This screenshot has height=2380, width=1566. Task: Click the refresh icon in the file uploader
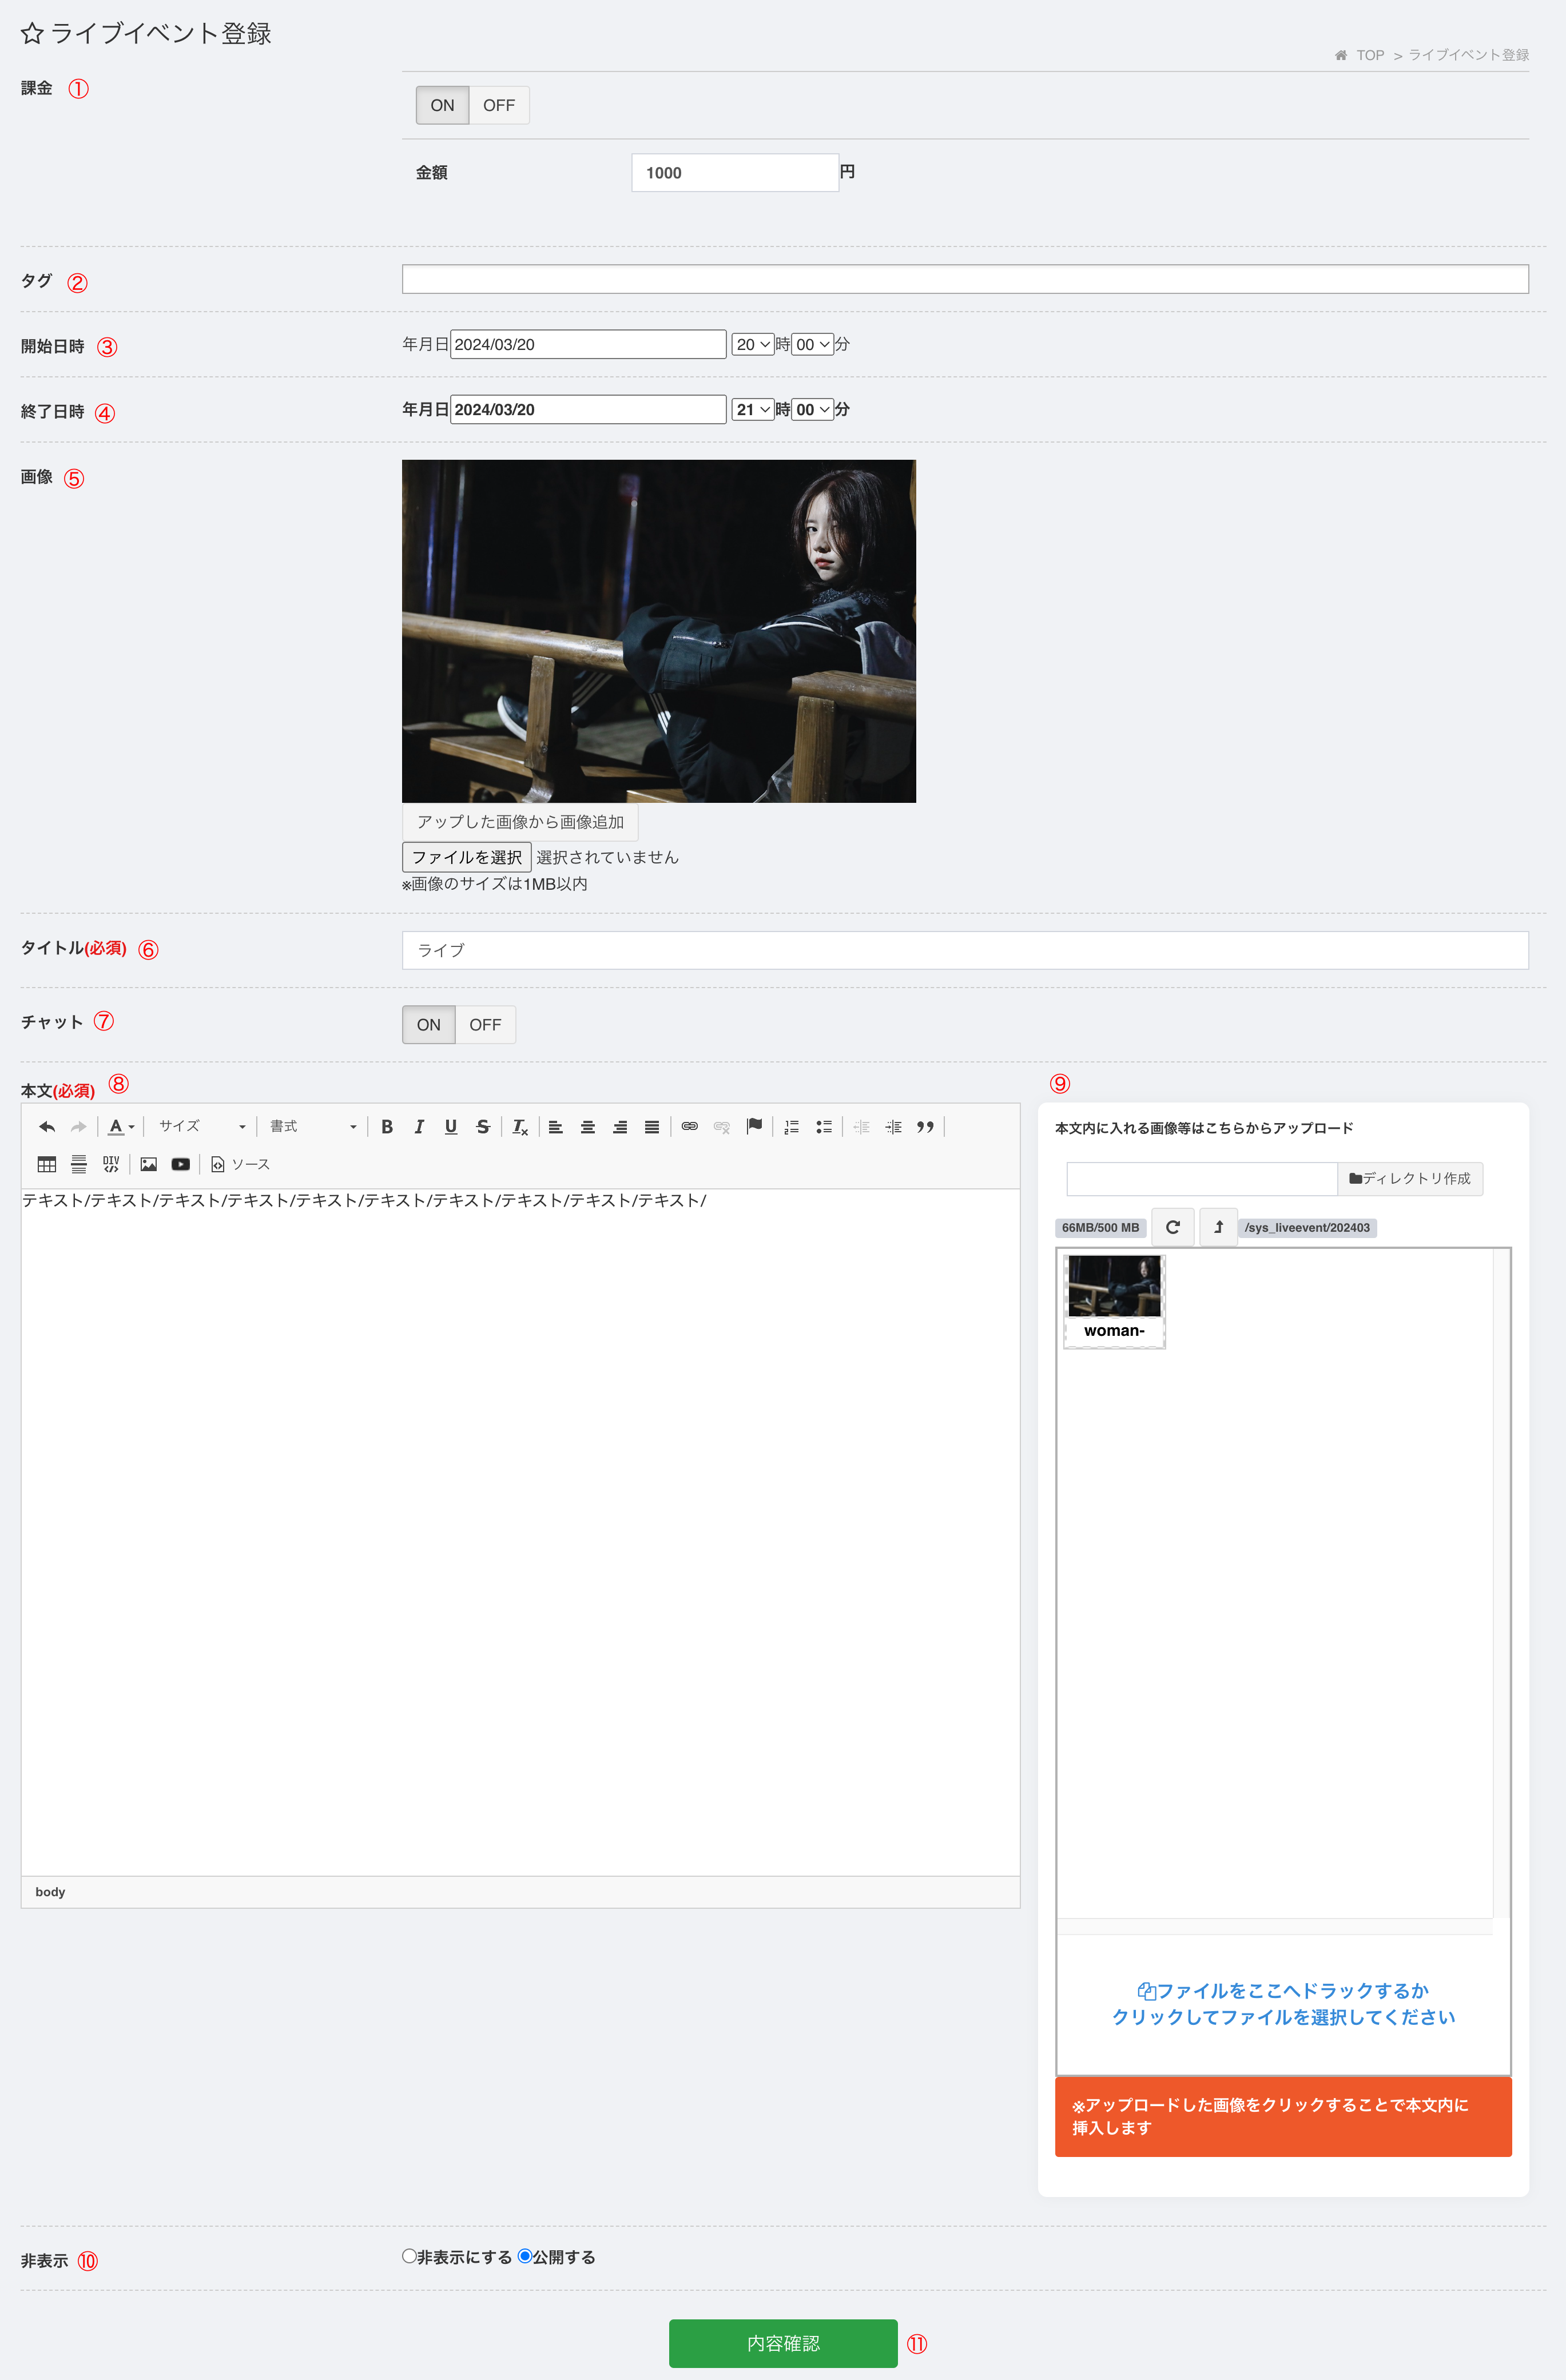[1173, 1227]
